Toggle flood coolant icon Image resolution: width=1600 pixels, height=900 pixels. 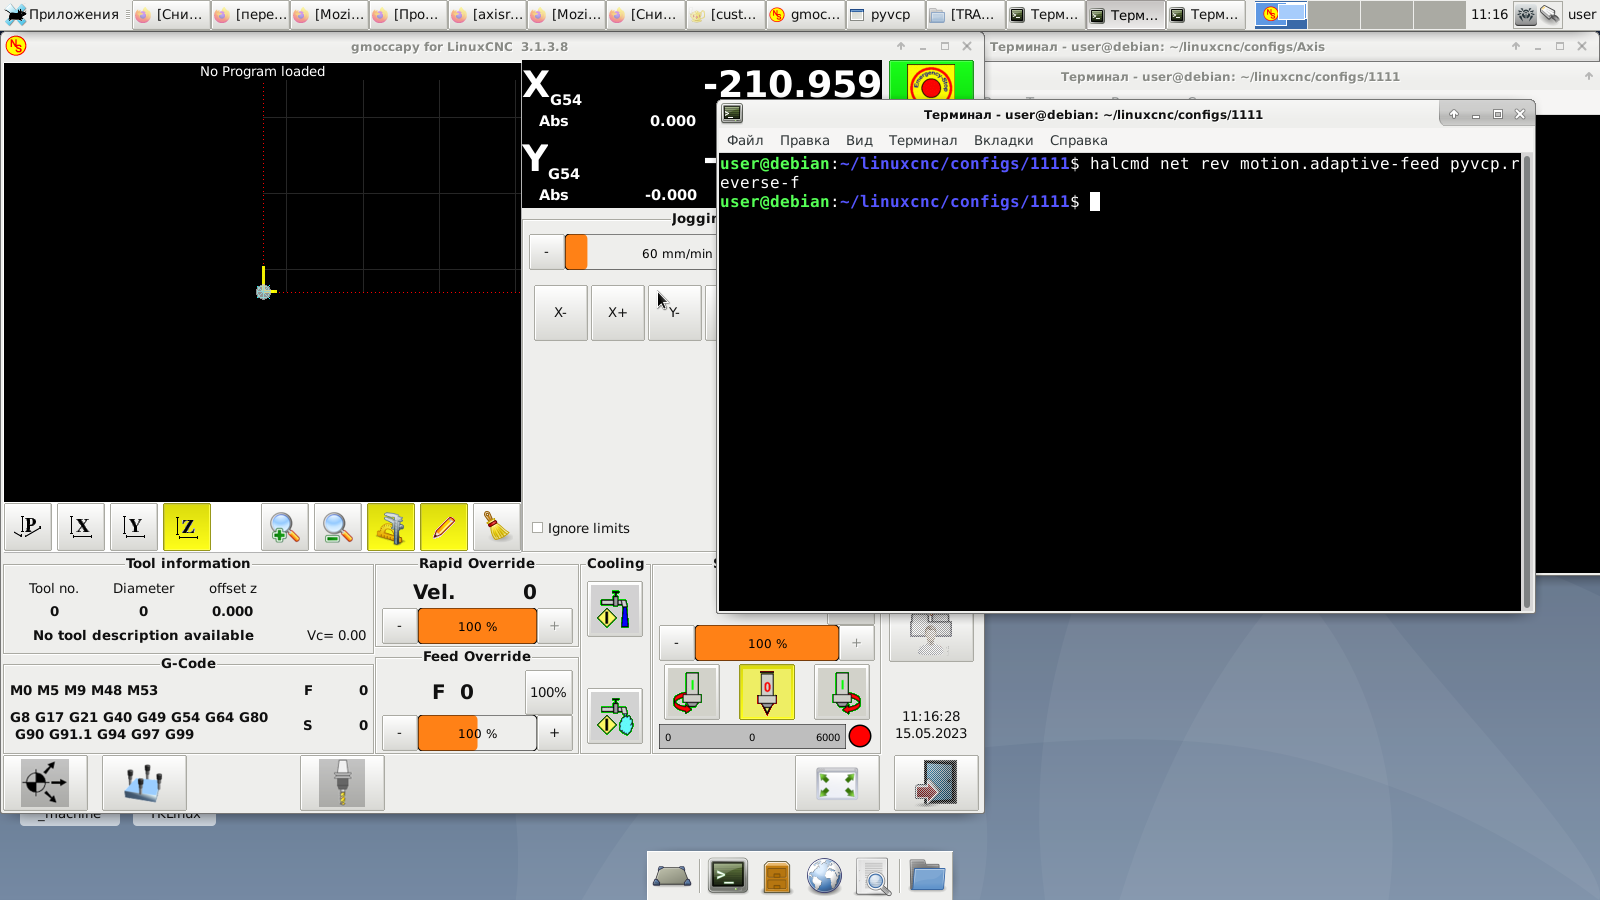pos(615,609)
